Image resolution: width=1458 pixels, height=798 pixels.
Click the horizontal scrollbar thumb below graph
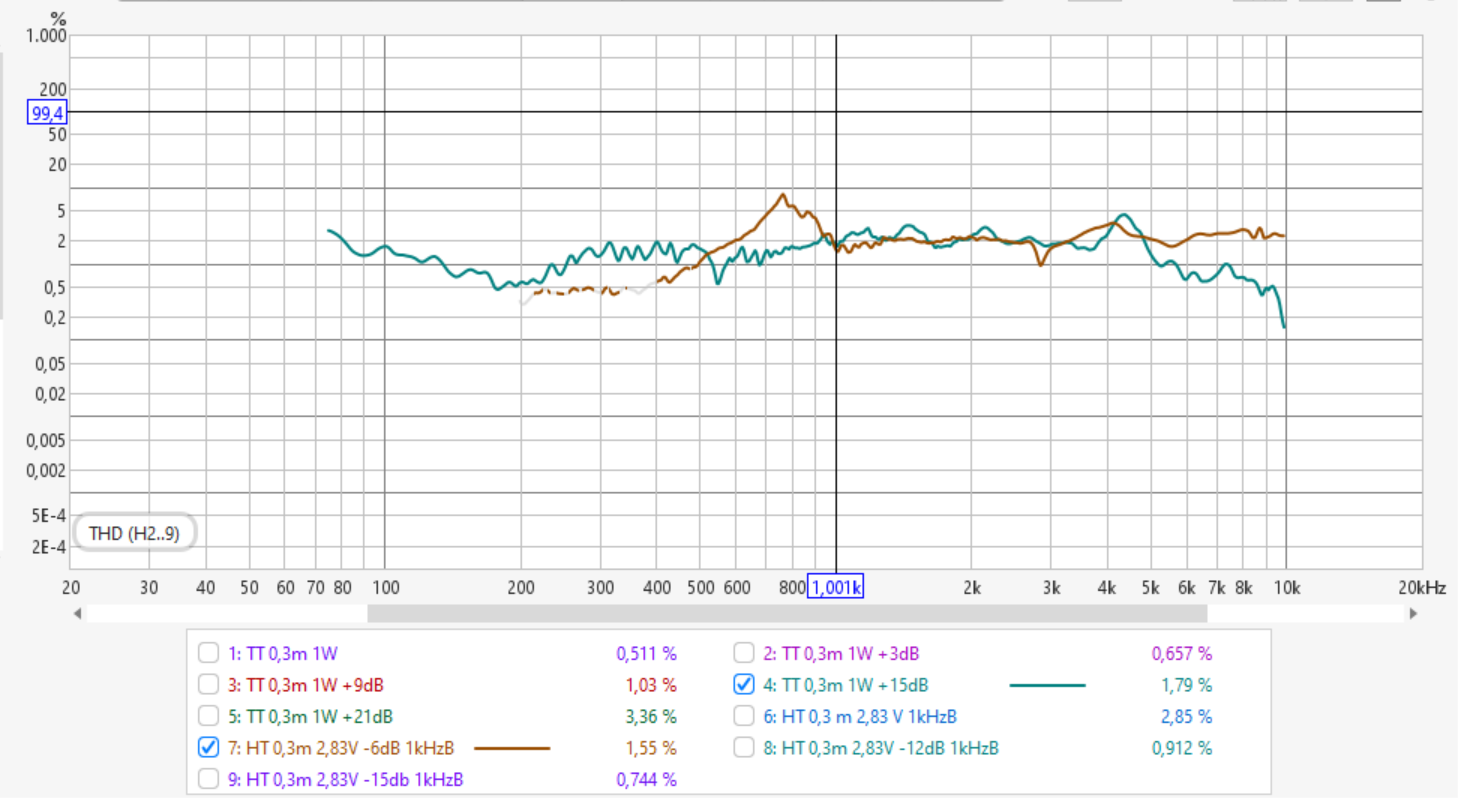786,613
